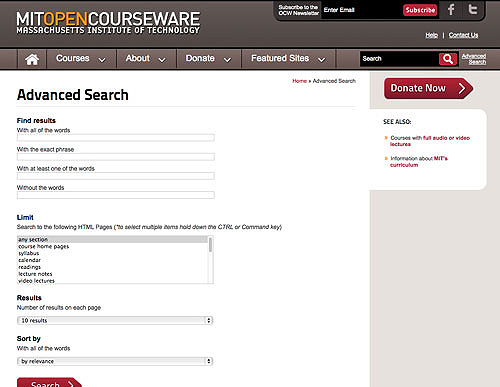Go to the Home icon in navigation bar
The height and width of the screenshot is (387, 500).
click(32, 59)
